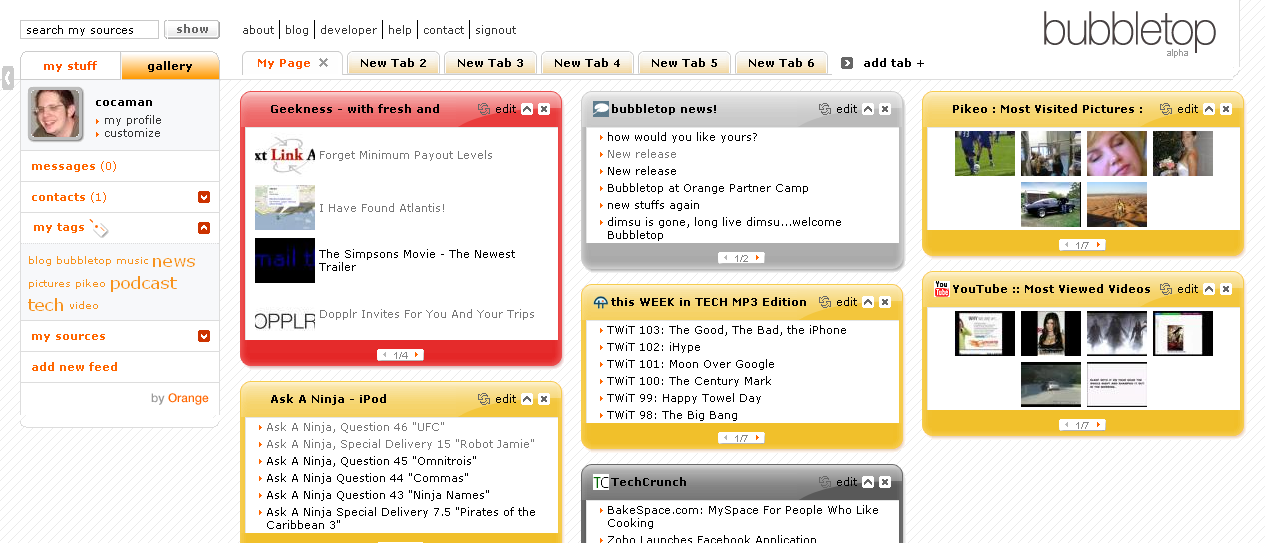Click the tag icon next to my tags
The width and height of the screenshot is (1265, 543).
[x=98, y=228]
